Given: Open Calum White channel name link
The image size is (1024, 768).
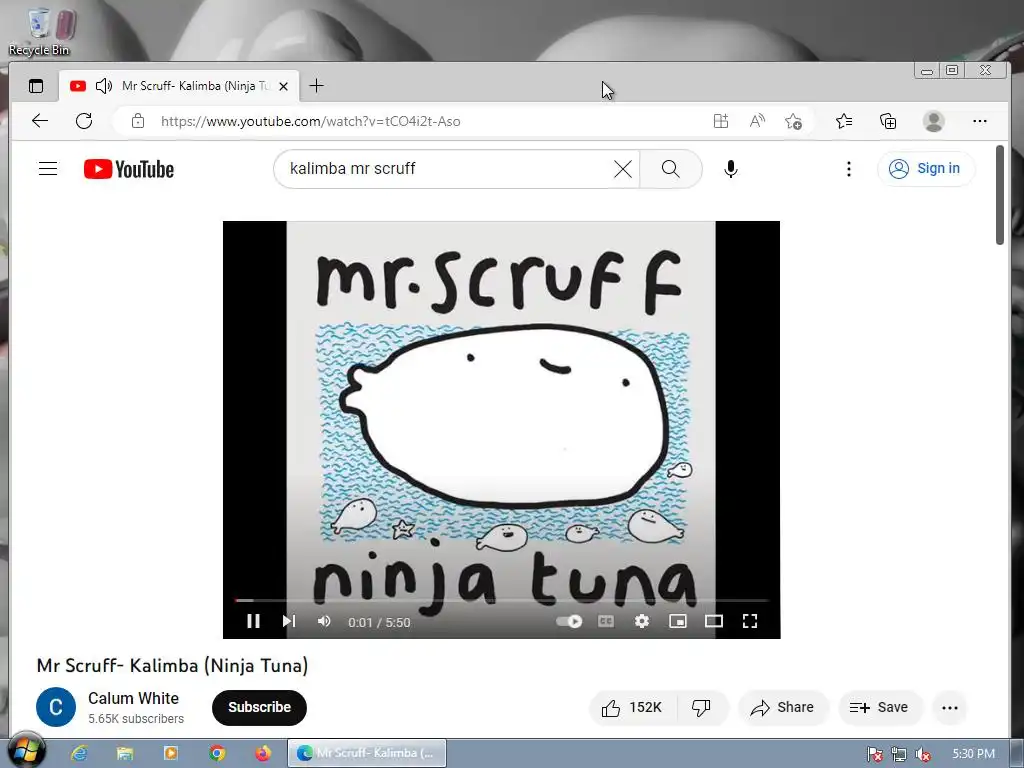Looking at the screenshot, I should pyautogui.click(x=133, y=698).
